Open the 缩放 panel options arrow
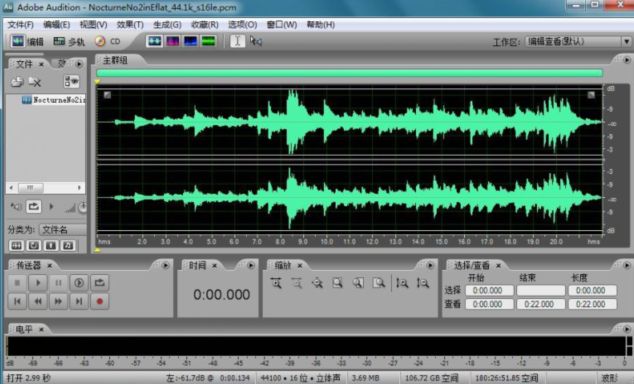The image size is (634, 384). point(430,266)
